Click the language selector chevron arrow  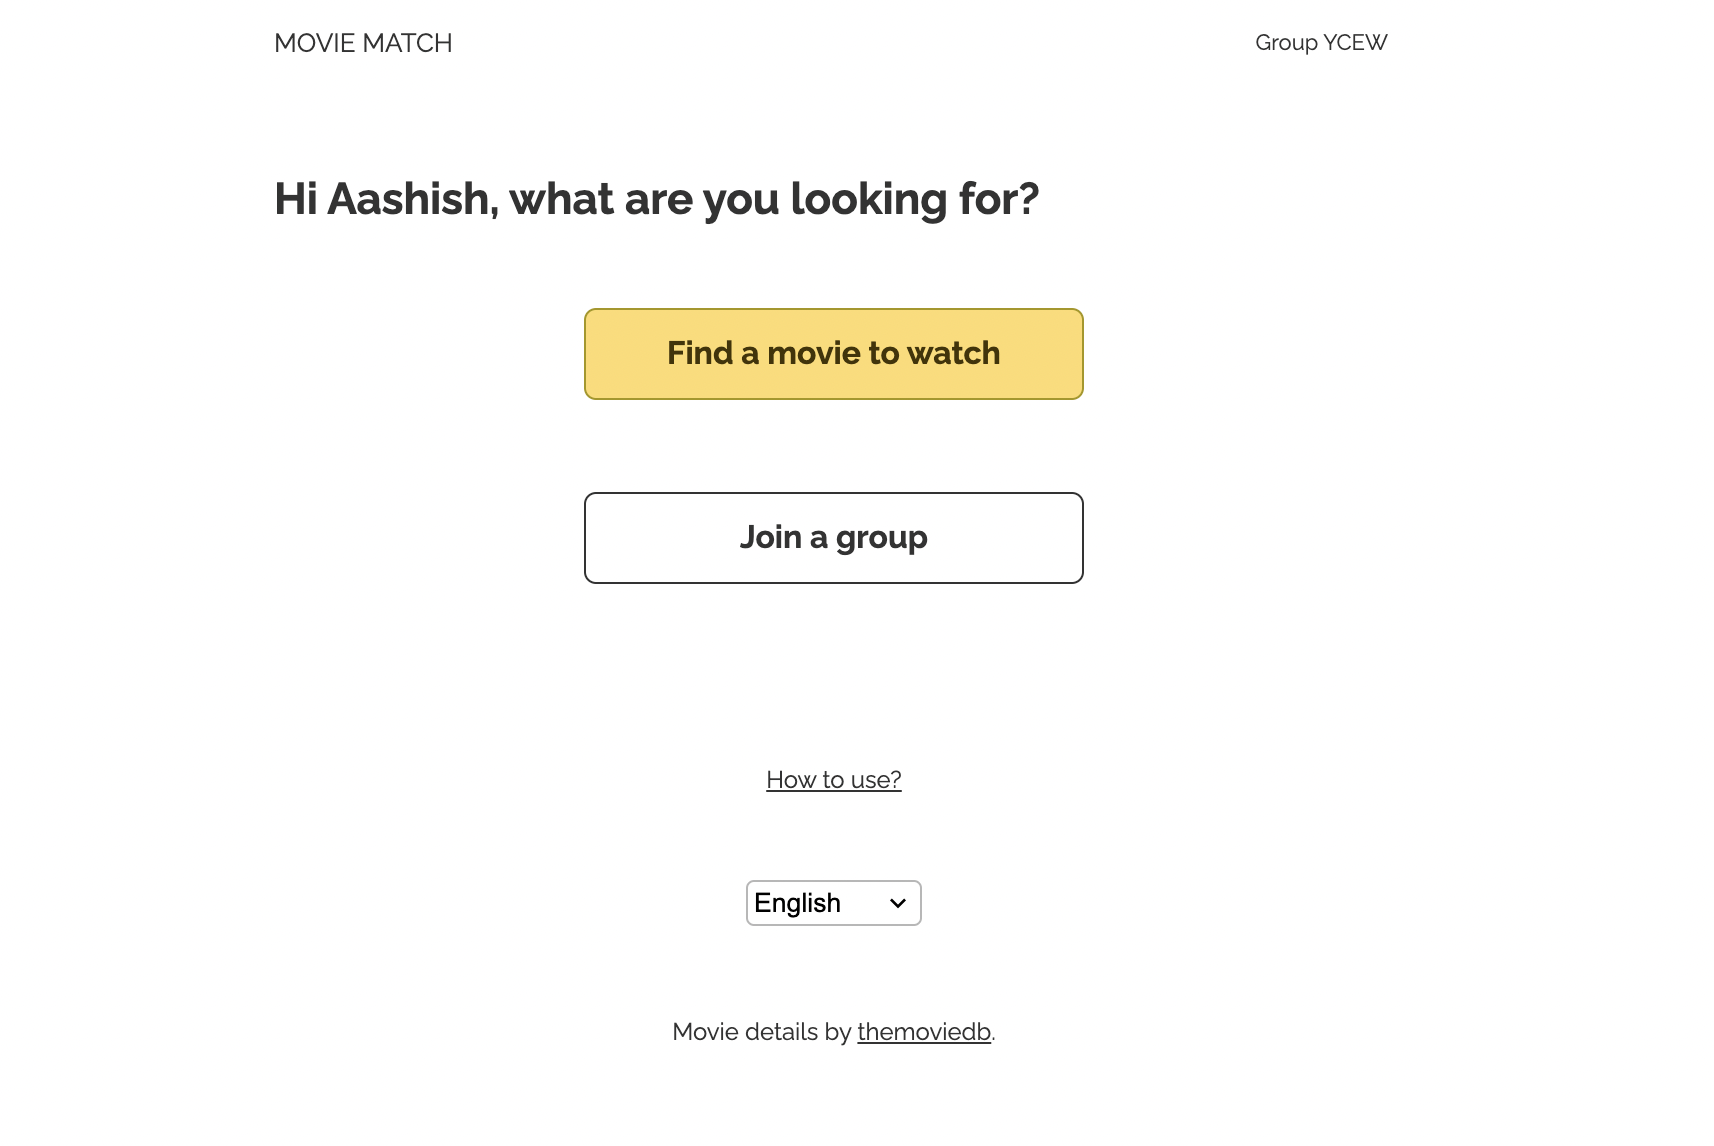[x=897, y=902]
